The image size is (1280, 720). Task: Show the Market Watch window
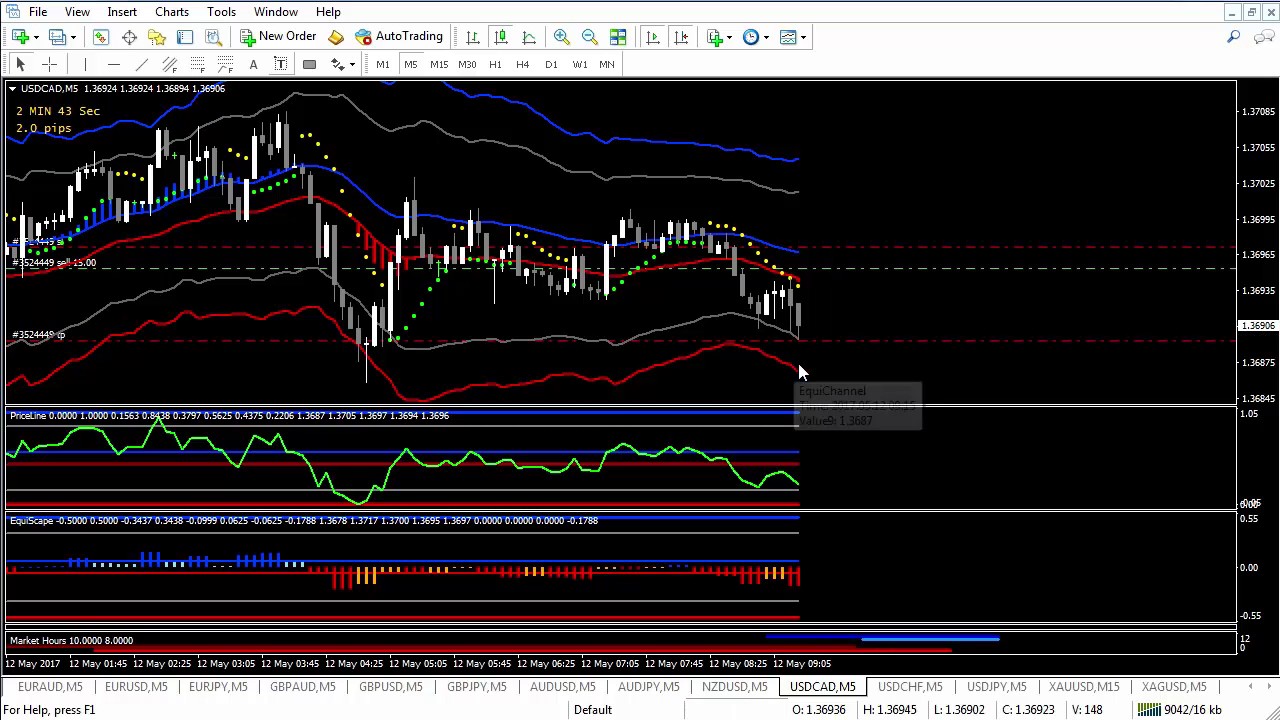(101, 37)
